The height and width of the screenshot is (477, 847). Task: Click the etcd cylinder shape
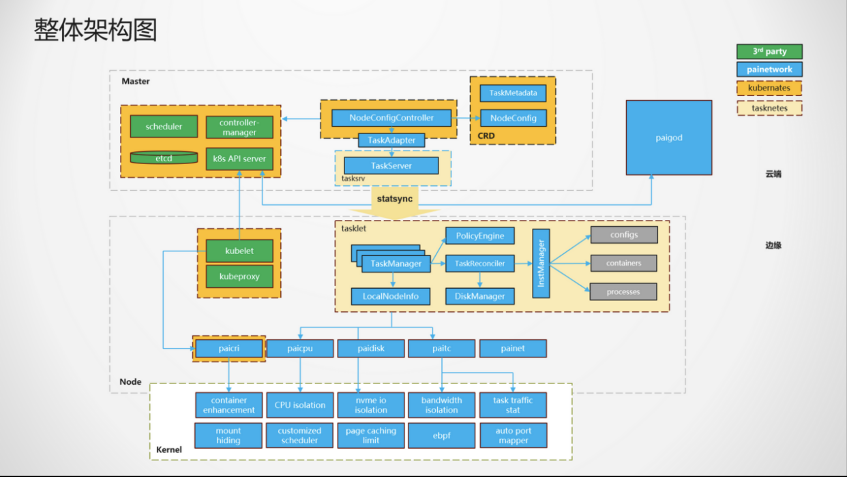point(164,158)
